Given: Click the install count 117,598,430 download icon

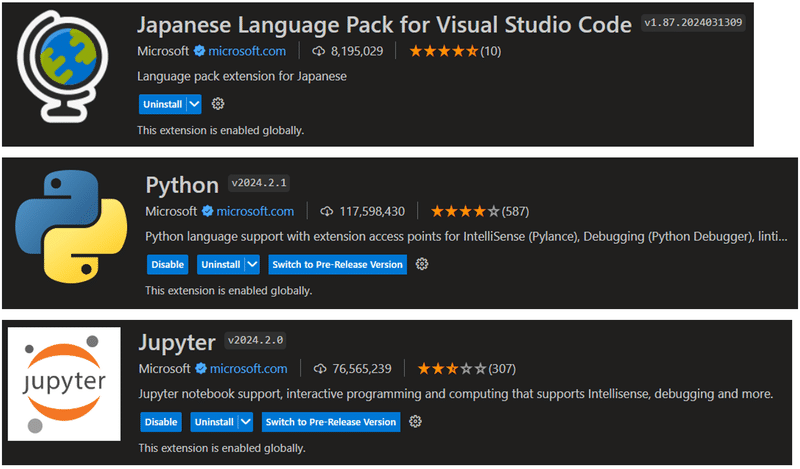Looking at the screenshot, I should click(x=327, y=211).
